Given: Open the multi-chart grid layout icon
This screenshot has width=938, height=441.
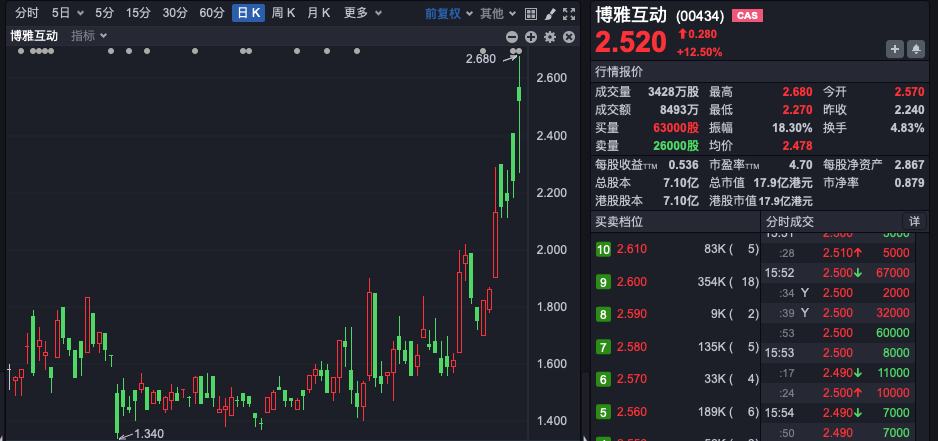Looking at the screenshot, I should coord(531,13).
